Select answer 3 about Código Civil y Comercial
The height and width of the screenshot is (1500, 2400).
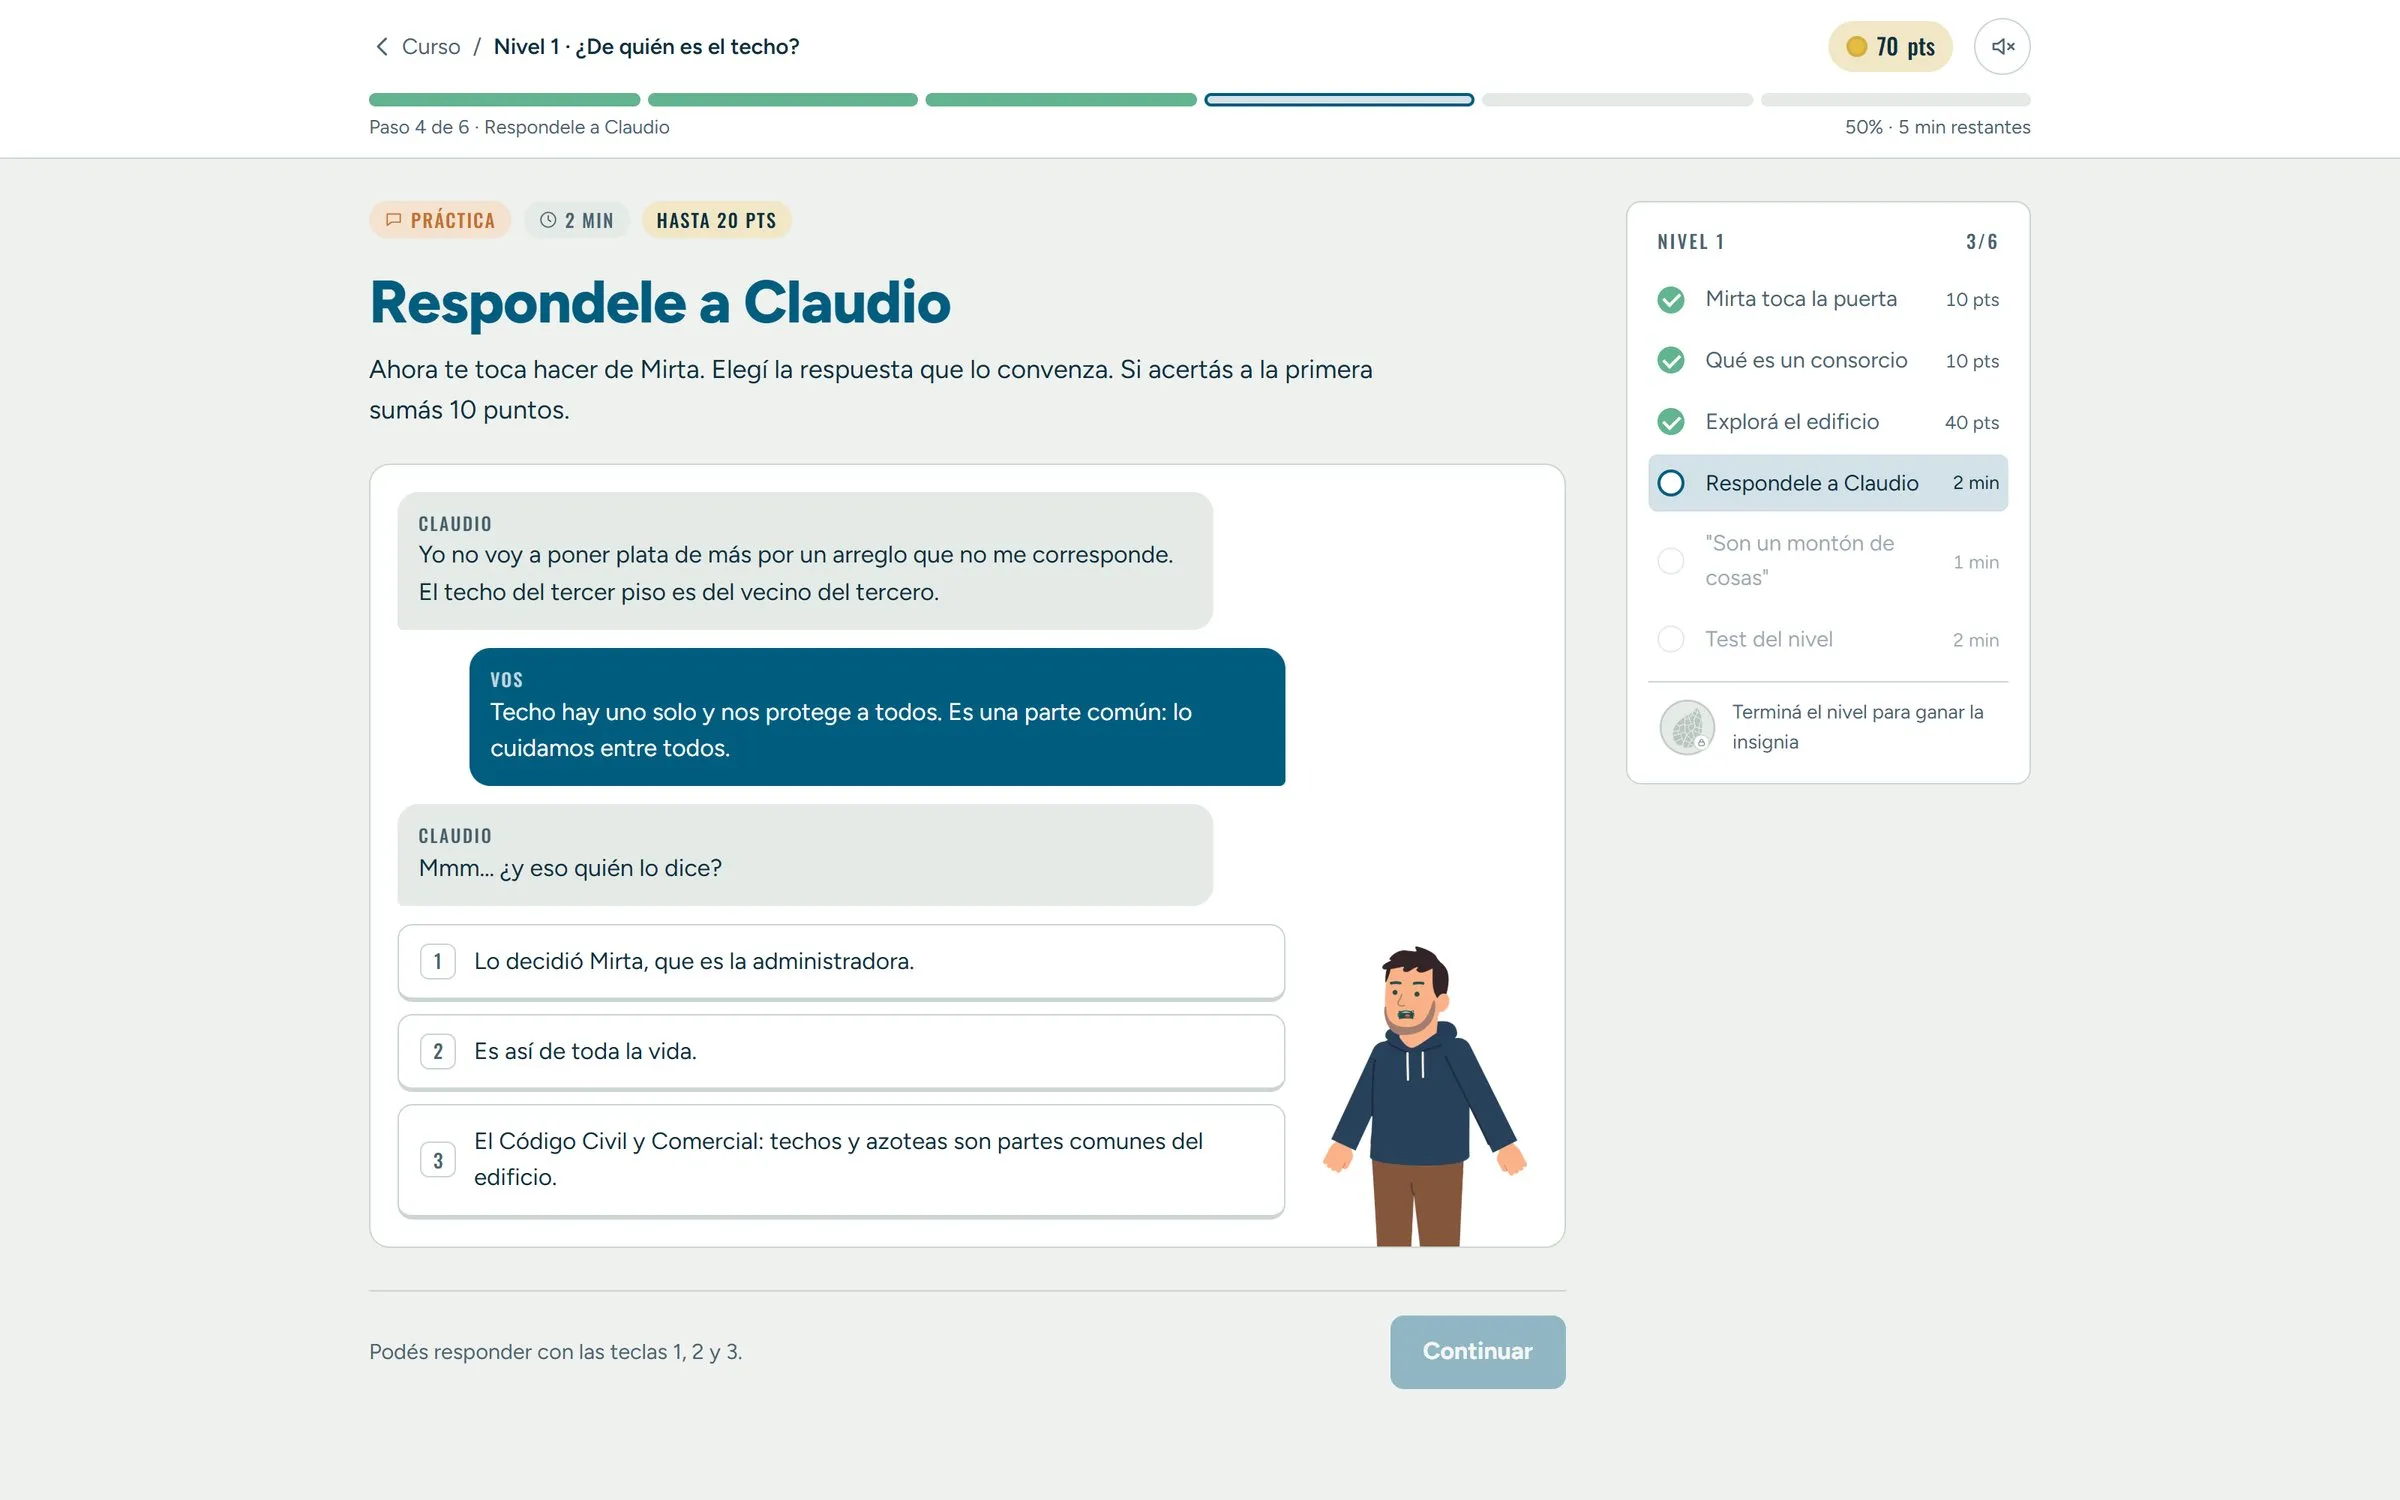click(841, 1160)
